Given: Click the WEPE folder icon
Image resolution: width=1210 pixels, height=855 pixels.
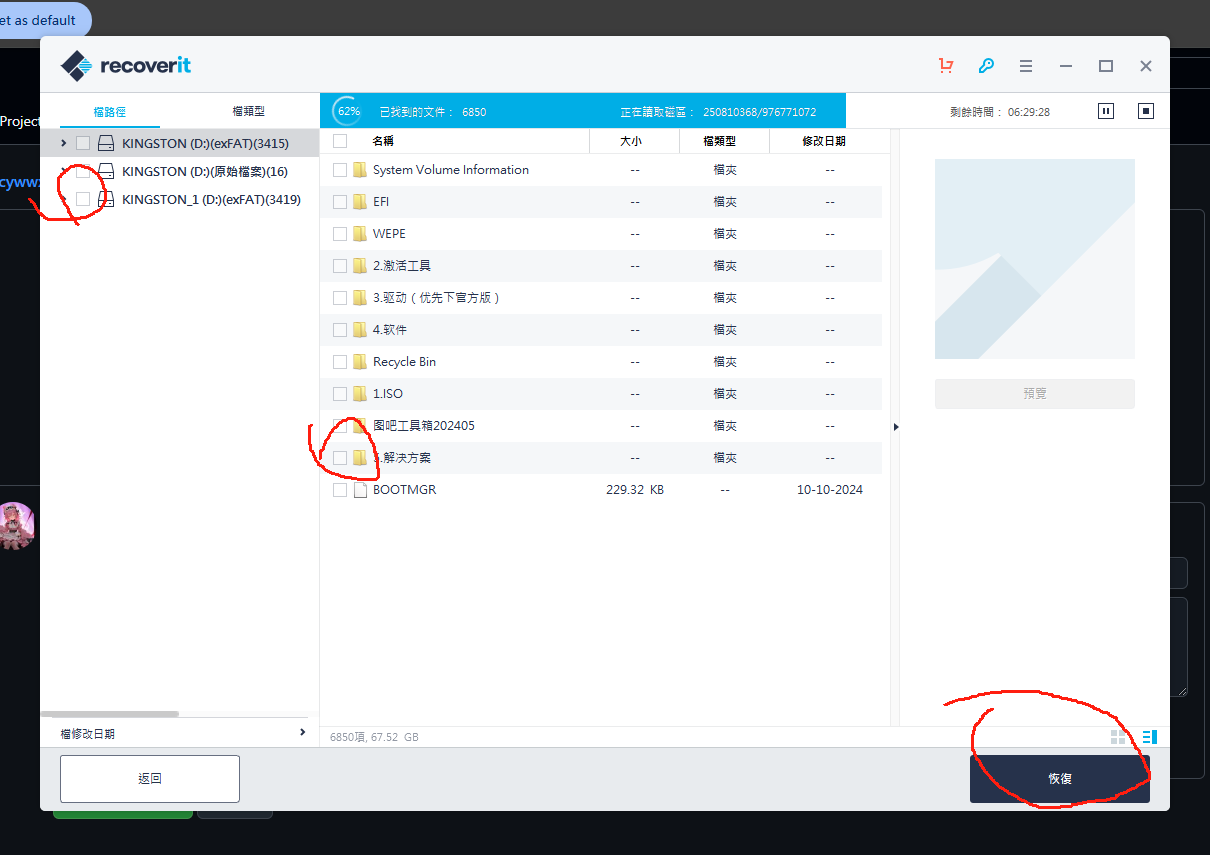Looking at the screenshot, I should pyautogui.click(x=360, y=234).
